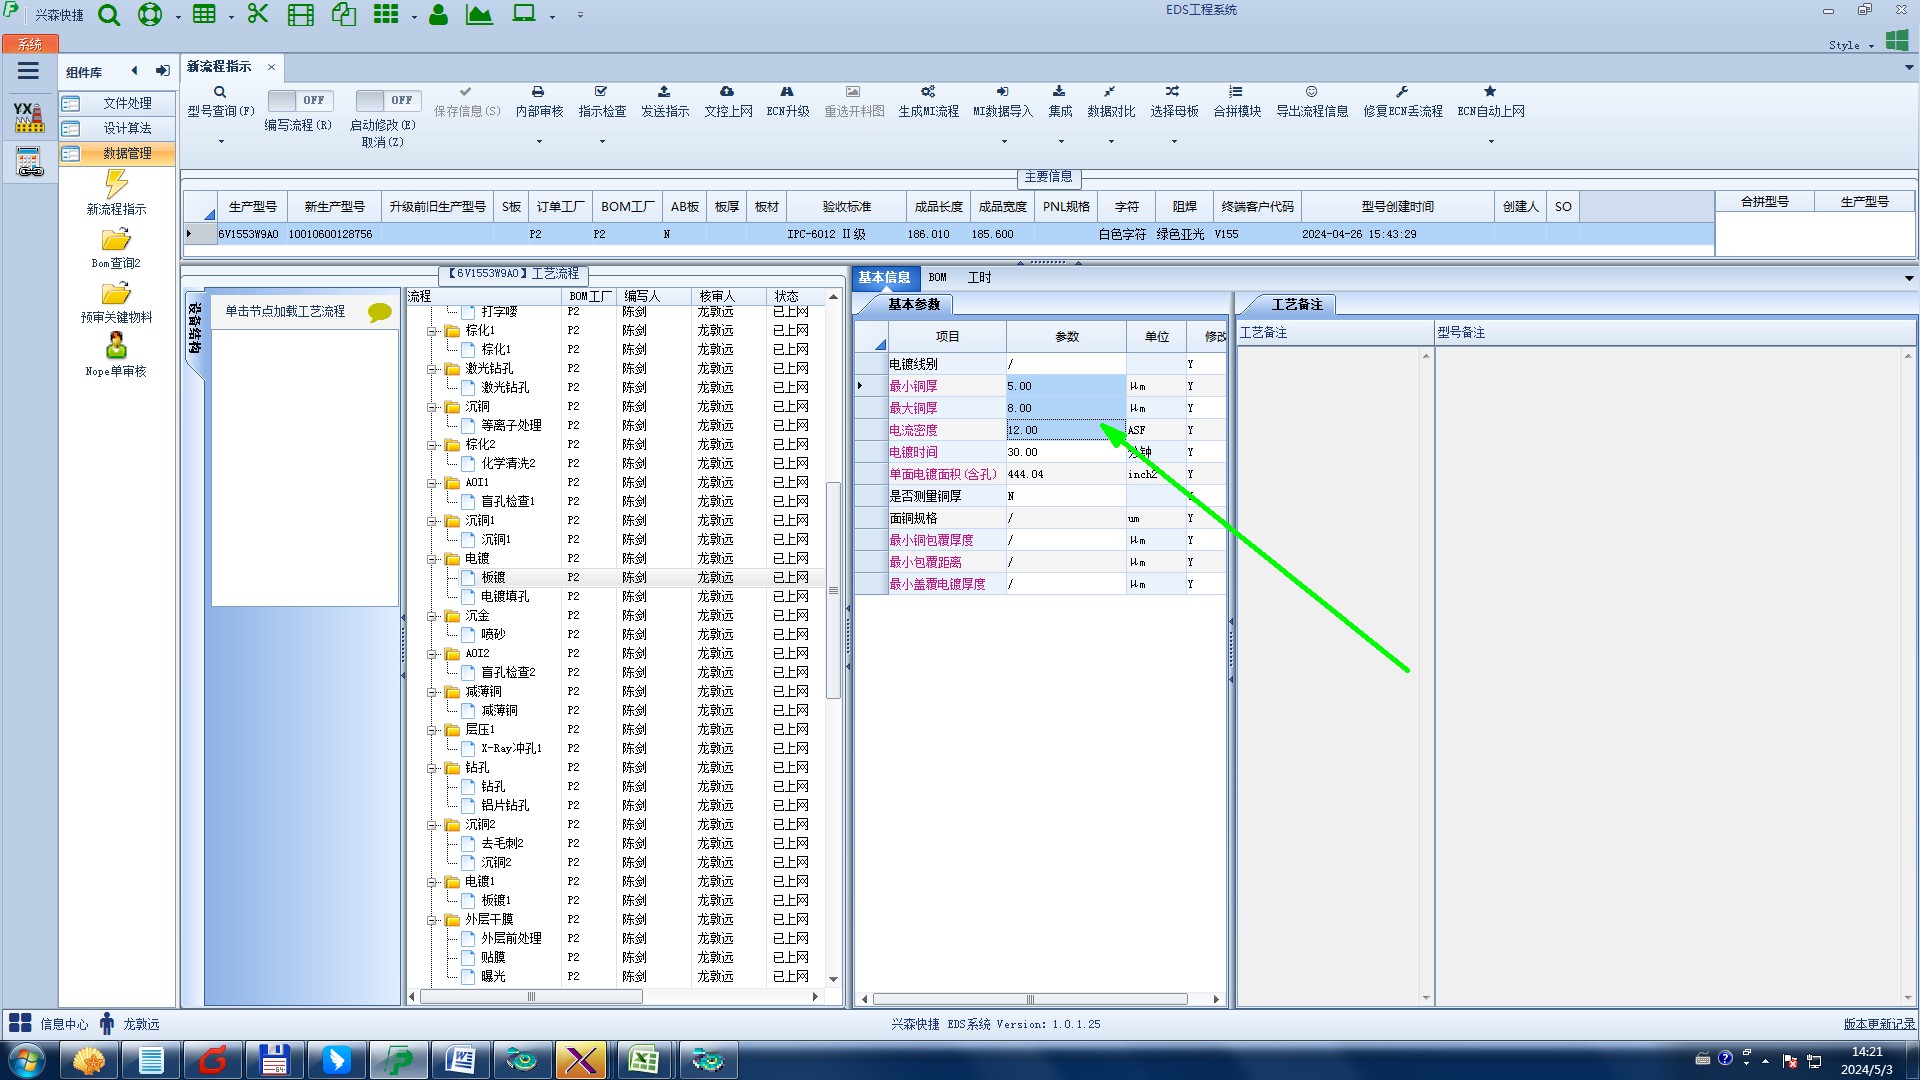Open 新流程指示 lightning icon in sidebar
This screenshot has height=1080, width=1920.
116,184
